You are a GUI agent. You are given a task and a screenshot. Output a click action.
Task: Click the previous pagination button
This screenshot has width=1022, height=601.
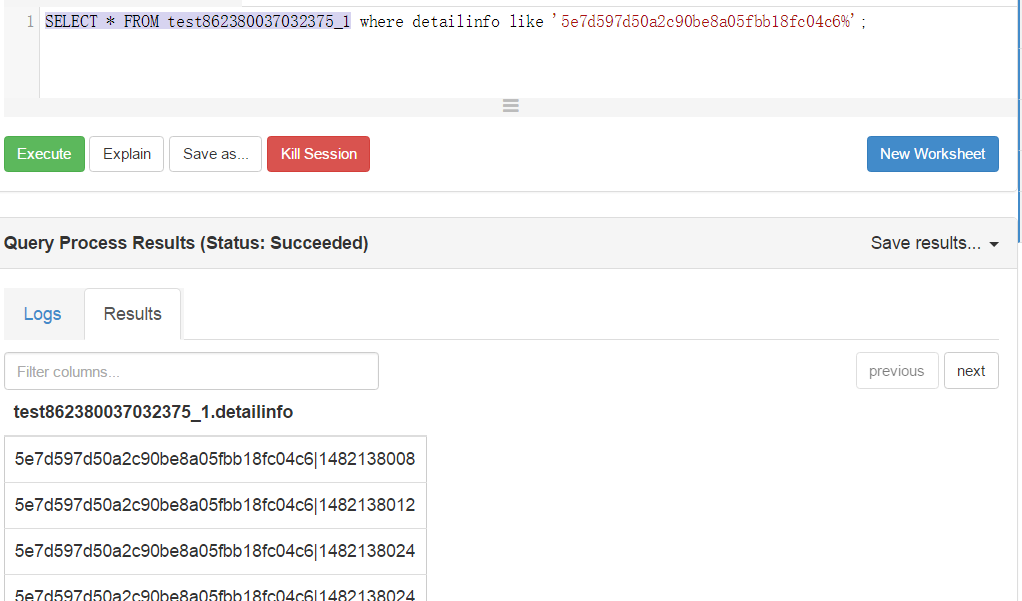point(896,370)
